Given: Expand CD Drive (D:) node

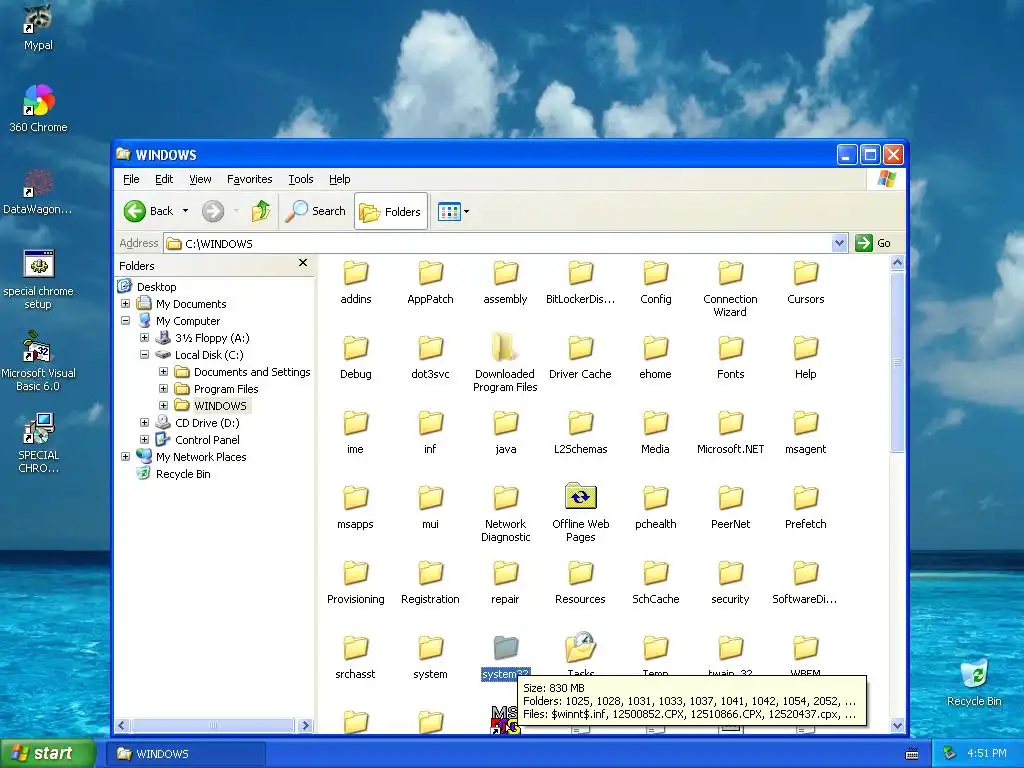Looking at the screenshot, I should 144,423.
